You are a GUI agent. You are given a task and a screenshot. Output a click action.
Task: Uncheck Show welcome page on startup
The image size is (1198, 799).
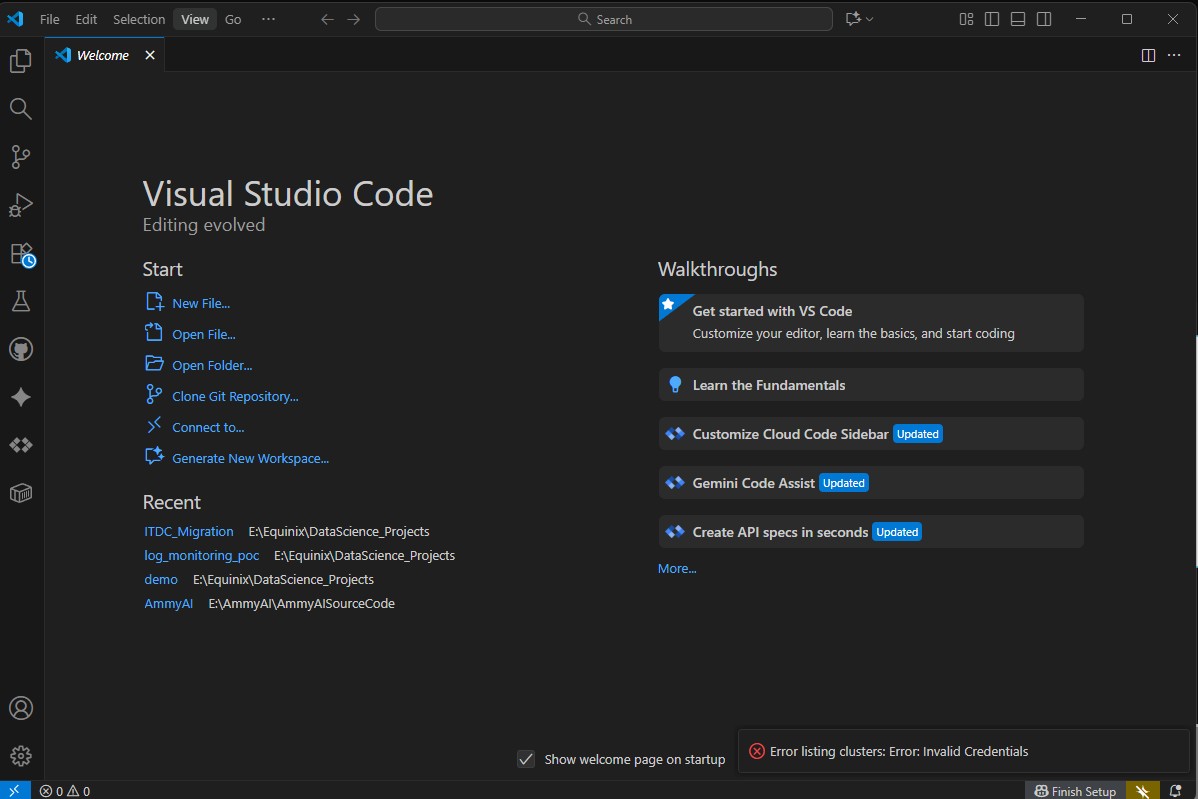[526, 759]
